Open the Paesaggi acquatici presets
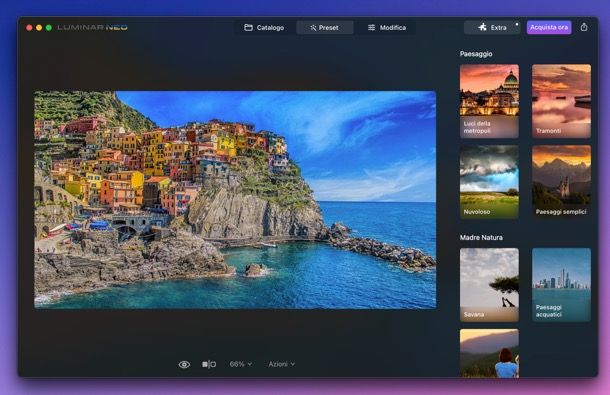This screenshot has height=395, width=610. (561, 285)
